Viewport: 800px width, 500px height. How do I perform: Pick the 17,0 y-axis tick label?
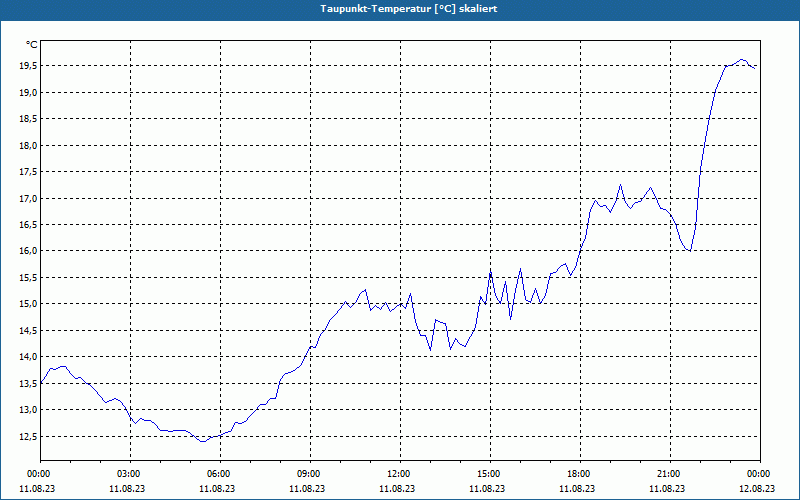[x=28, y=198]
